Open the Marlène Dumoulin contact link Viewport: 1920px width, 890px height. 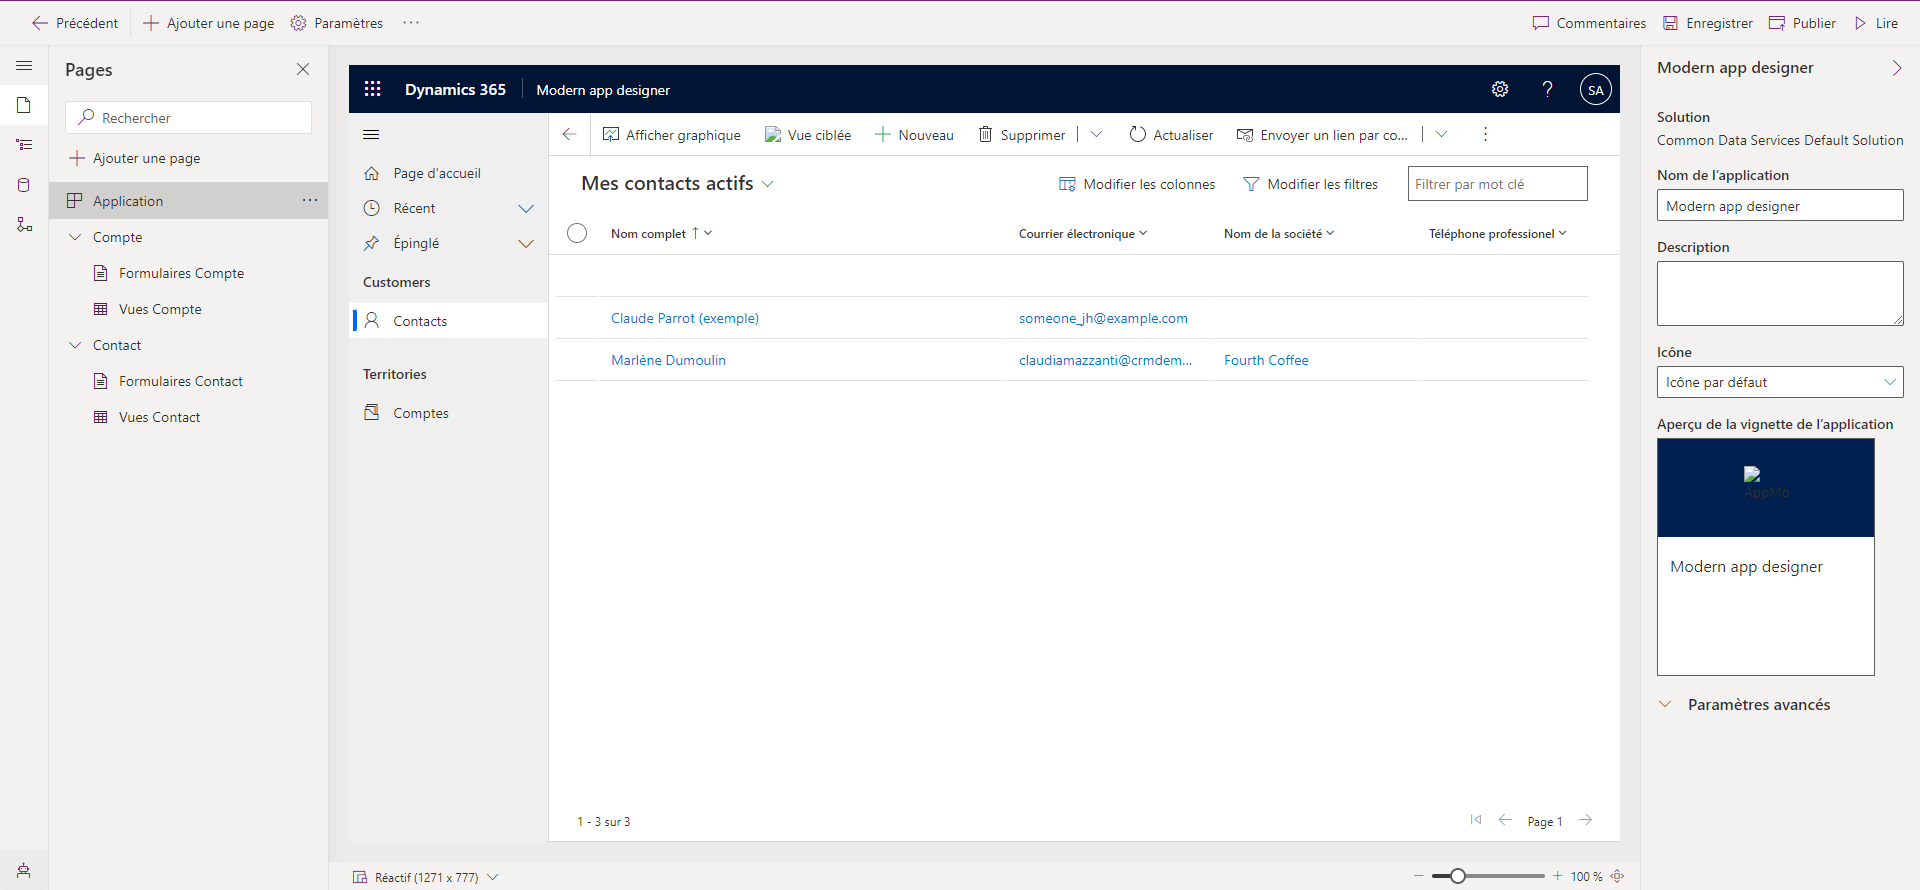pos(668,360)
